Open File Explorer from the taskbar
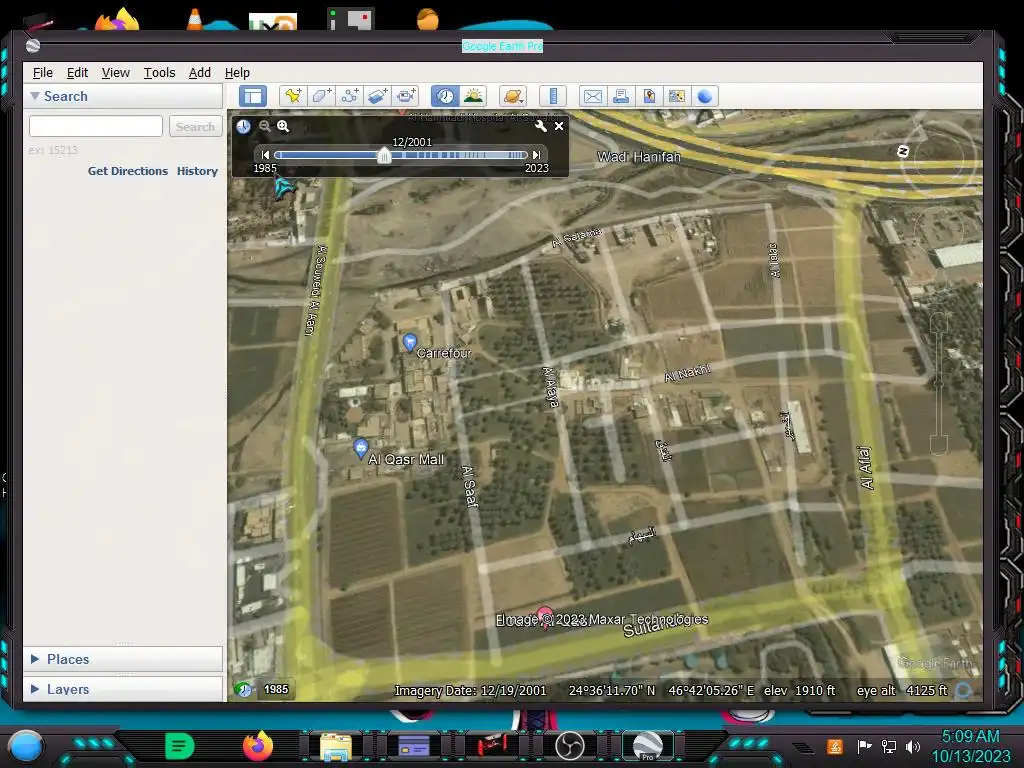Screen dimensions: 1024x768 coord(336,746)
